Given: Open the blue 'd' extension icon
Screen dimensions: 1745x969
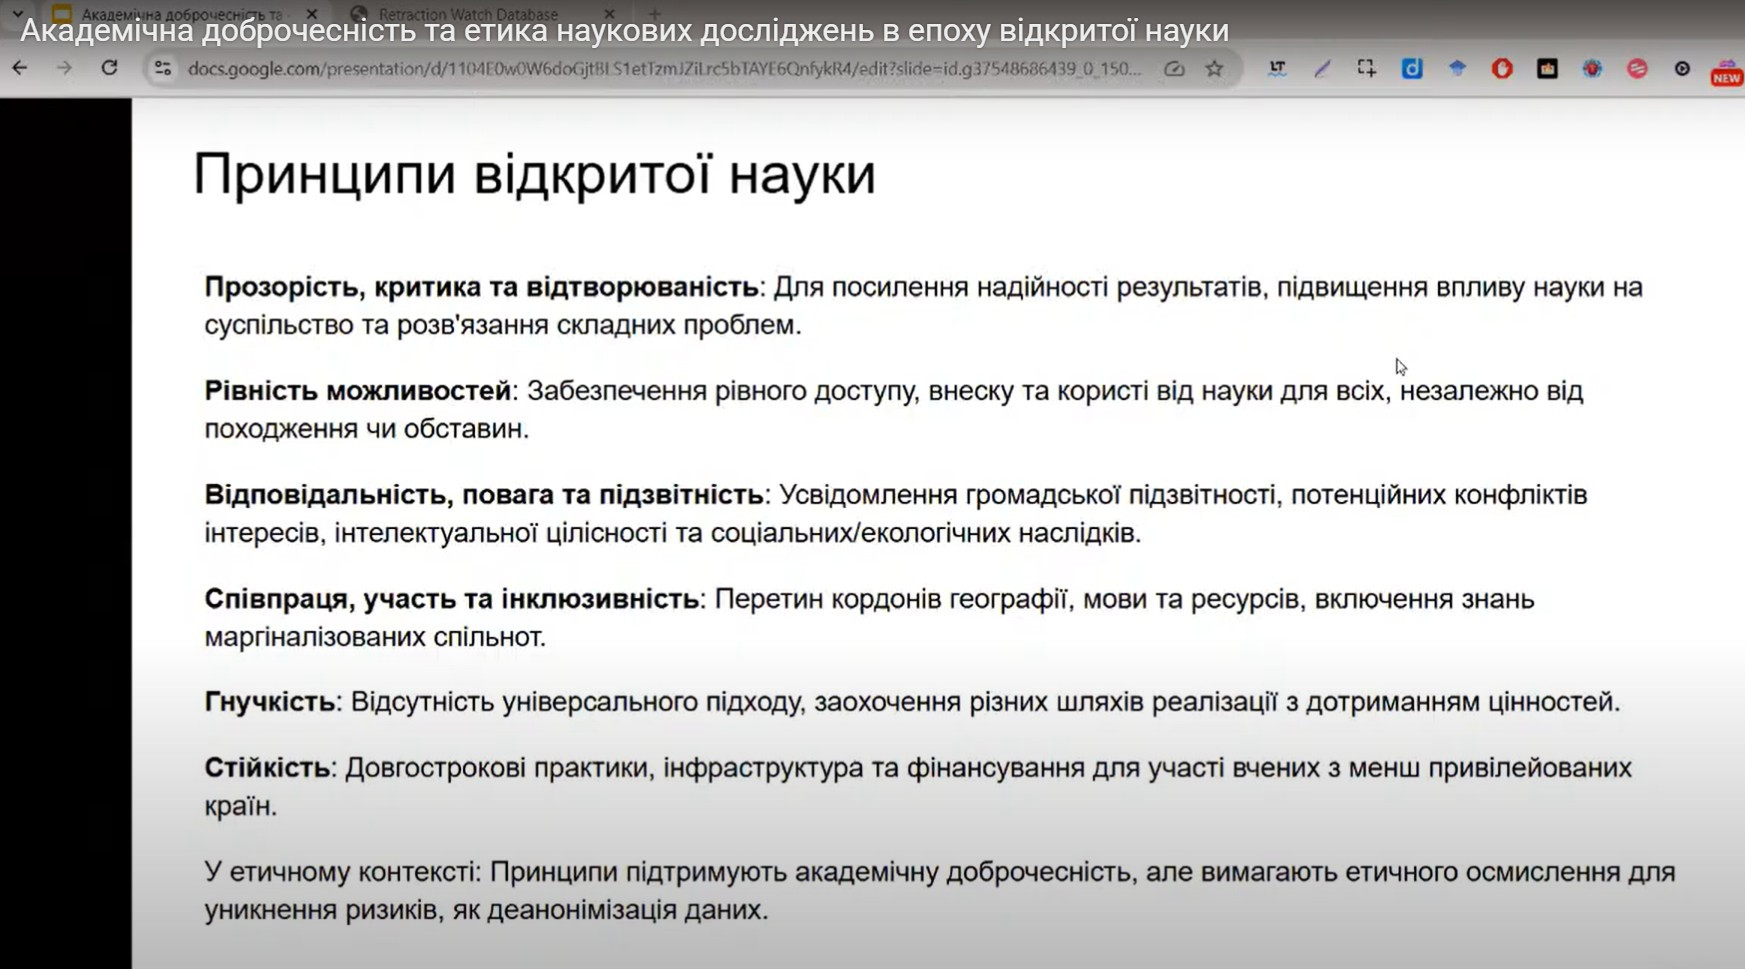Looking at the screenshot, I should click(x=1412, y=68).
